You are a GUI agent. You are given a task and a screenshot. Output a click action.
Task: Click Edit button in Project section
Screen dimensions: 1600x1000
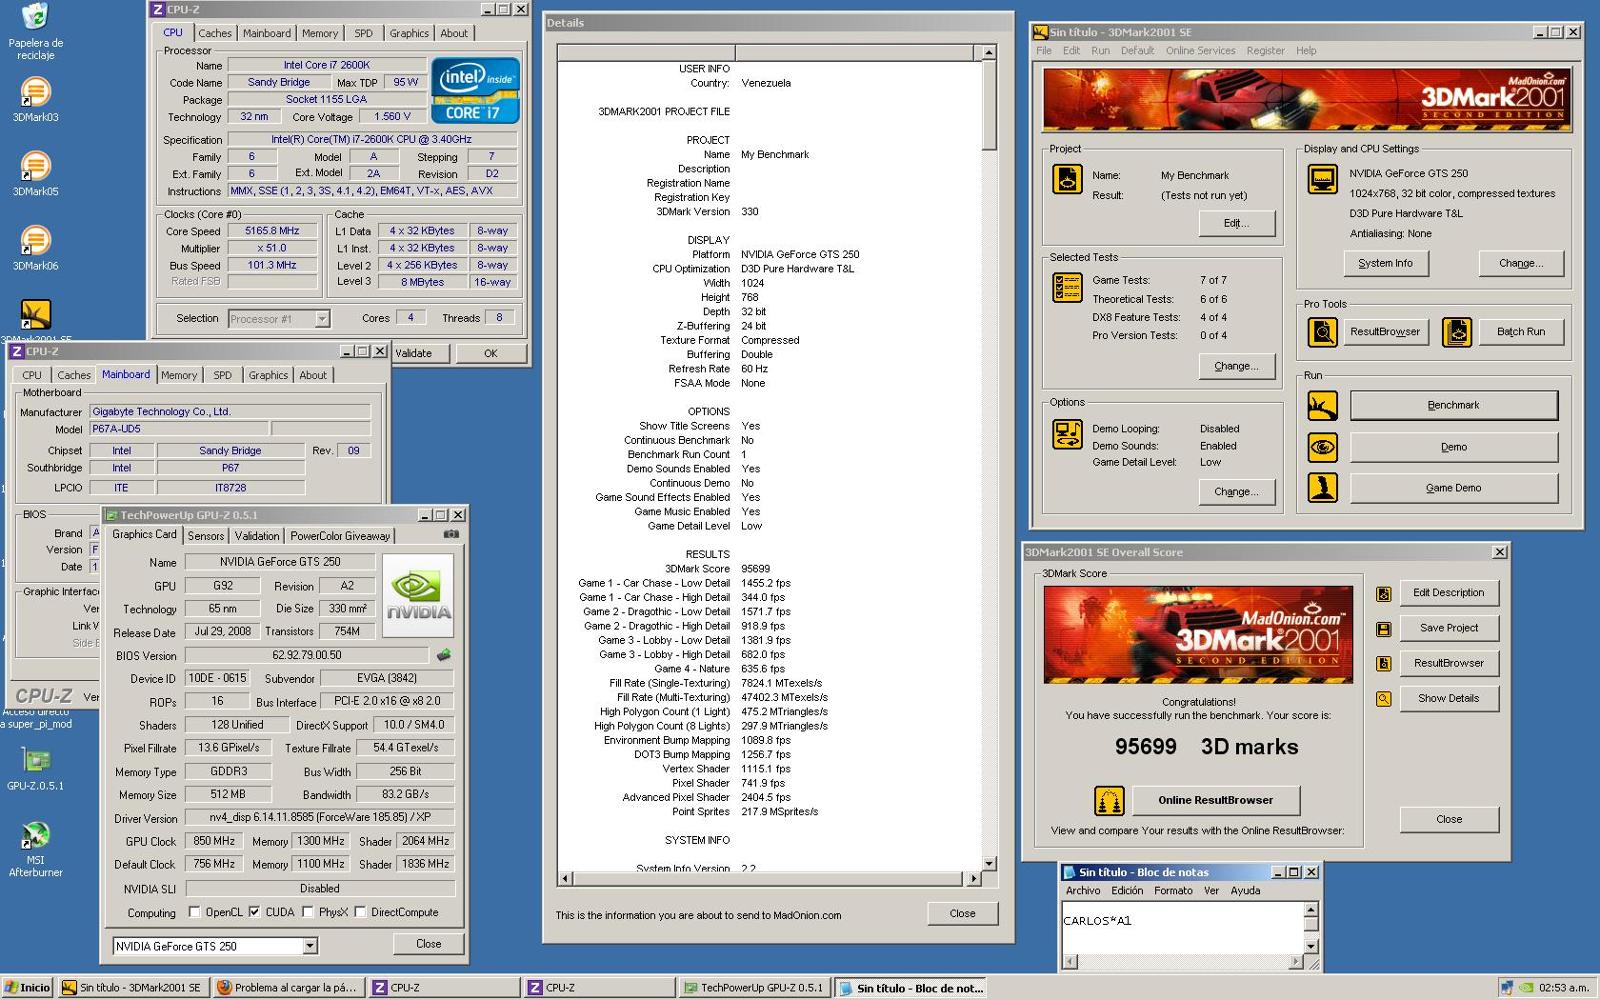click(x=1236, y=223)
